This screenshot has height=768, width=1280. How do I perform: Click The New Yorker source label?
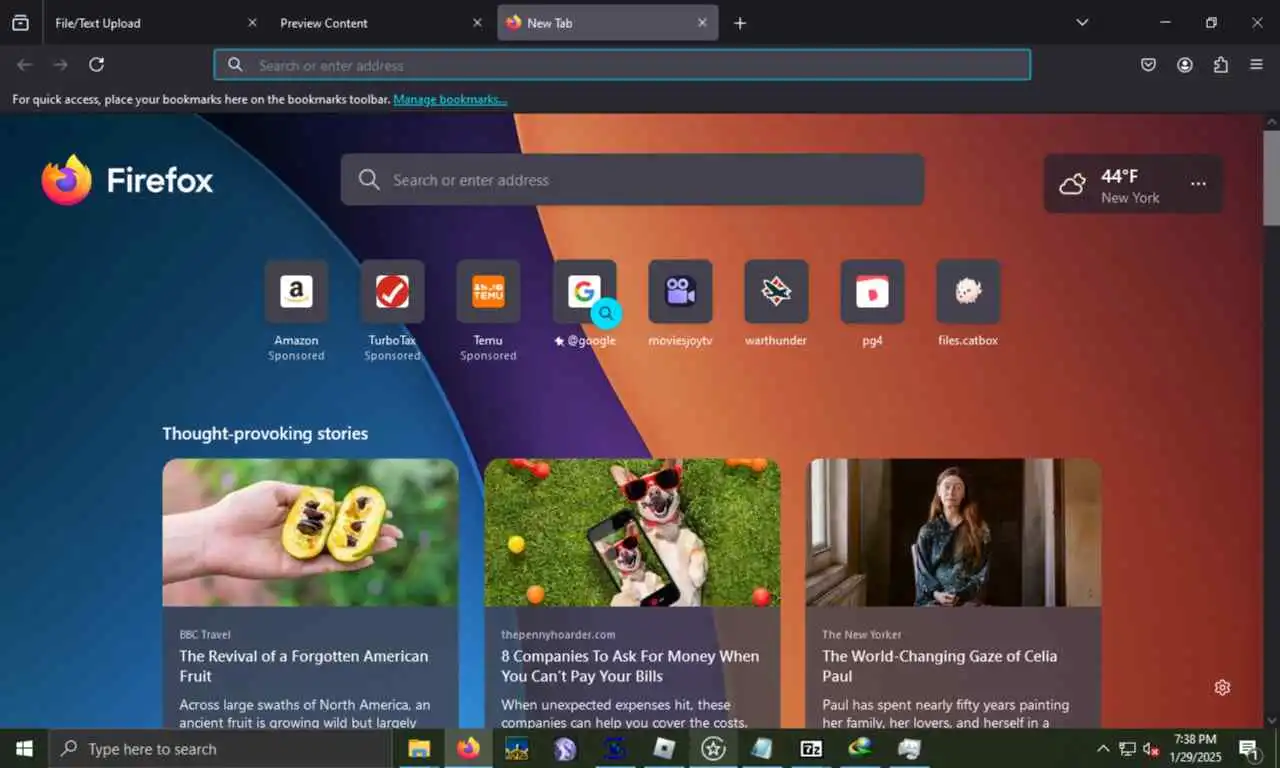coord(862,634)
